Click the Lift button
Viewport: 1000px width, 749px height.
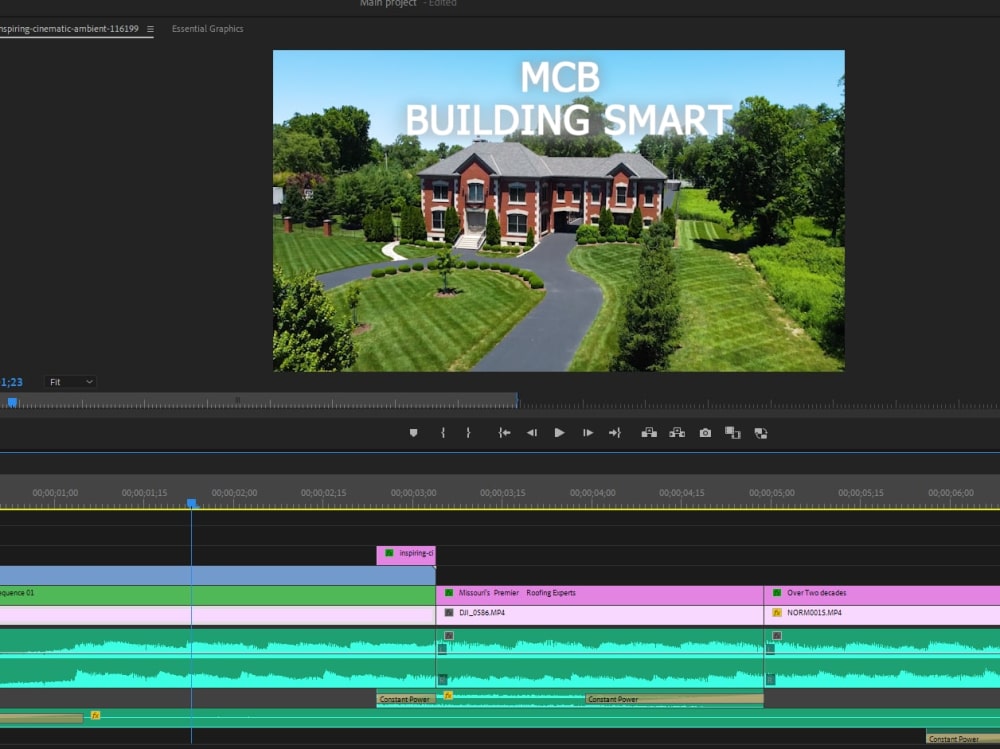(649, 433)
